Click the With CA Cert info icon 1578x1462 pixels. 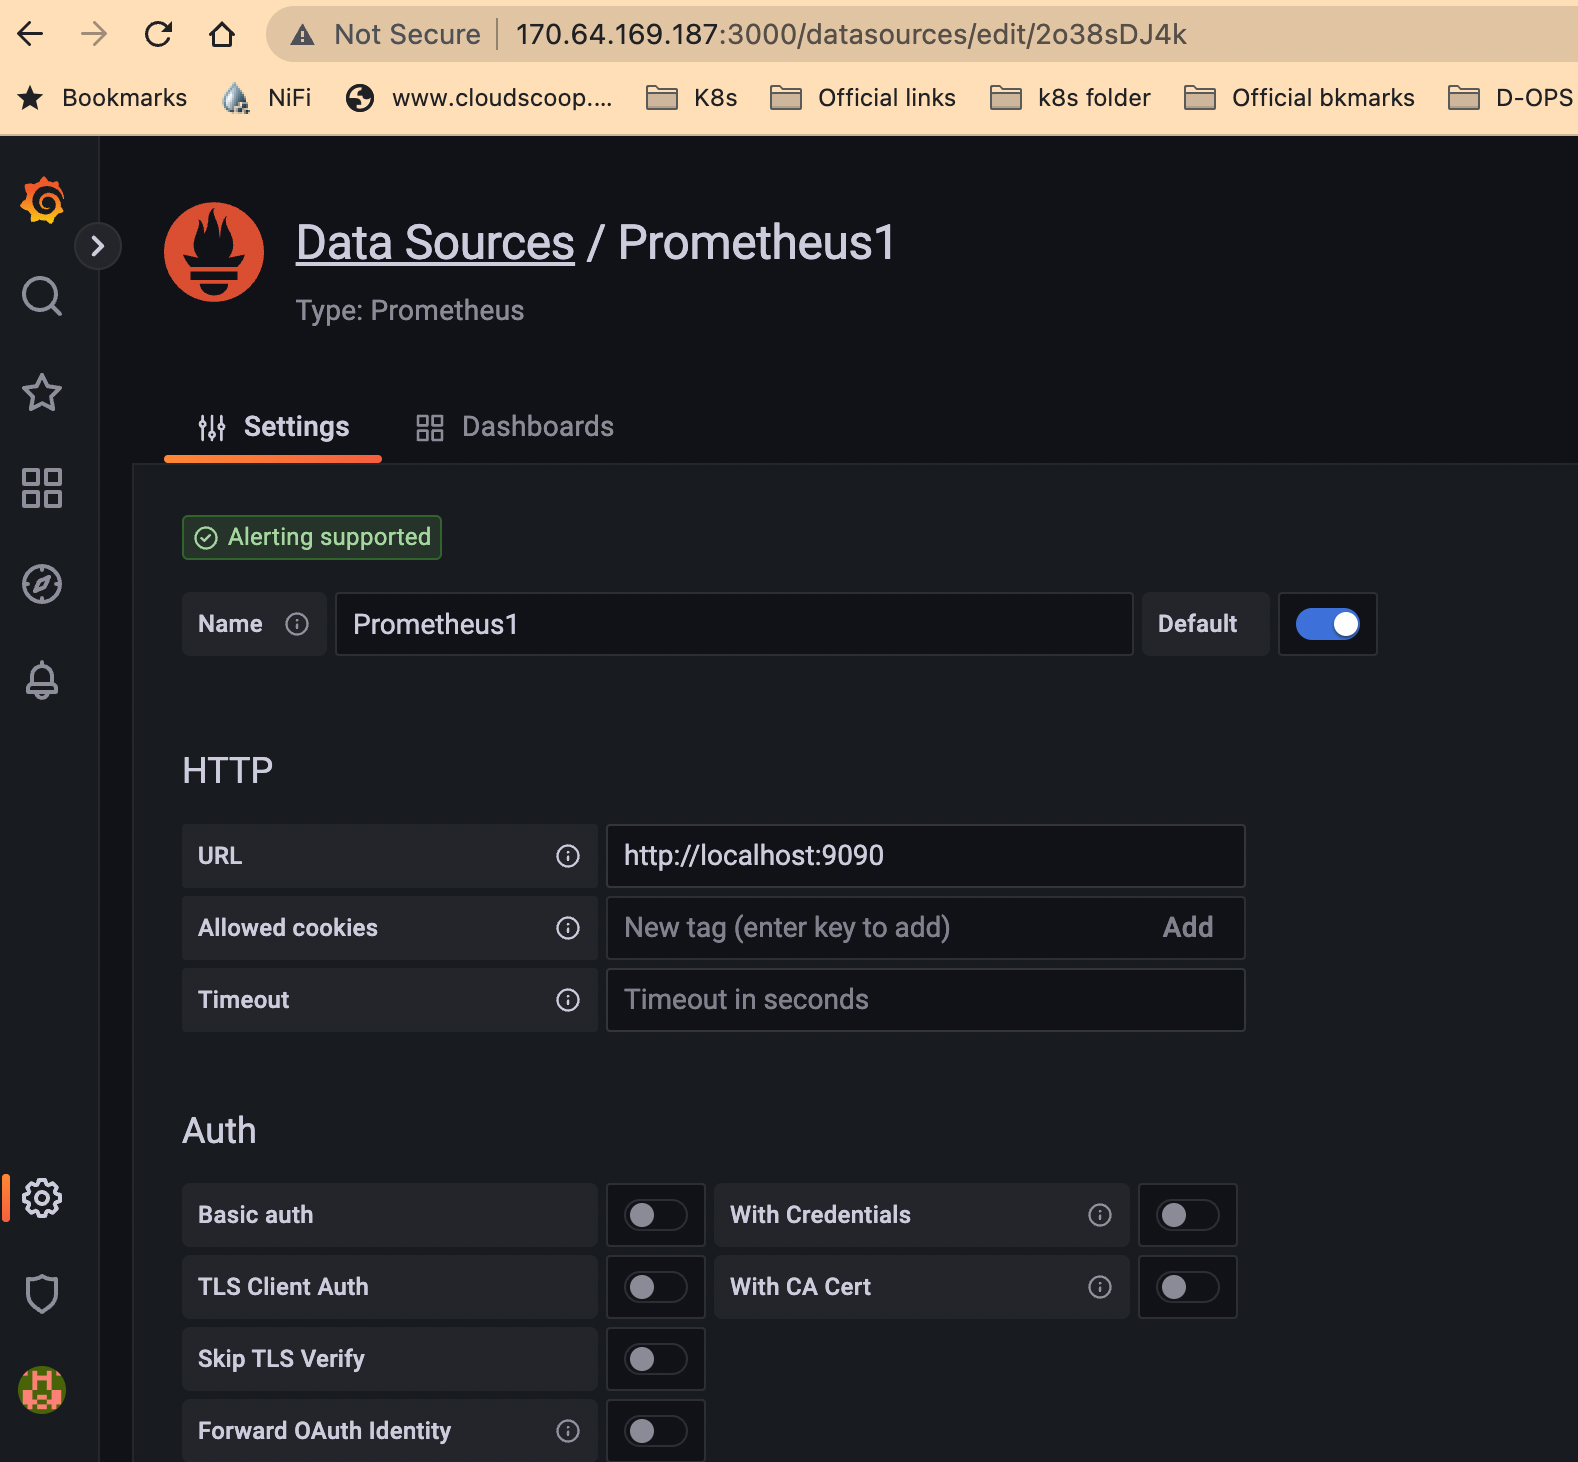[1100, 1287]
